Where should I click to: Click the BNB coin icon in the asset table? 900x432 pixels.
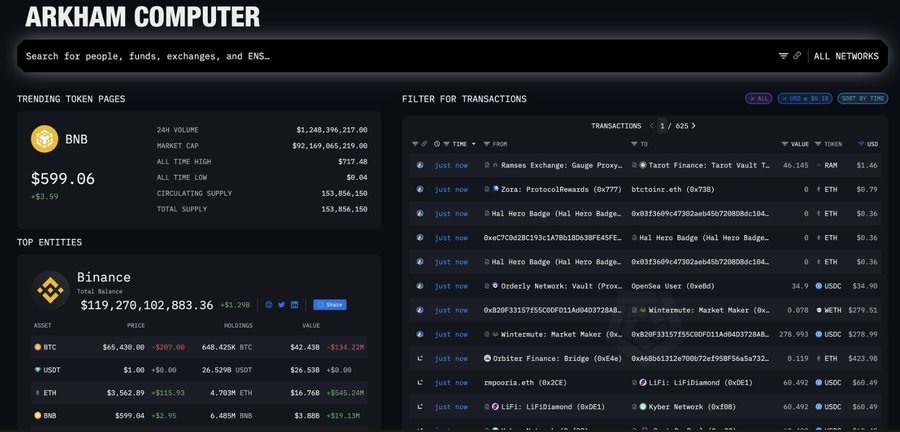(38, 415)
